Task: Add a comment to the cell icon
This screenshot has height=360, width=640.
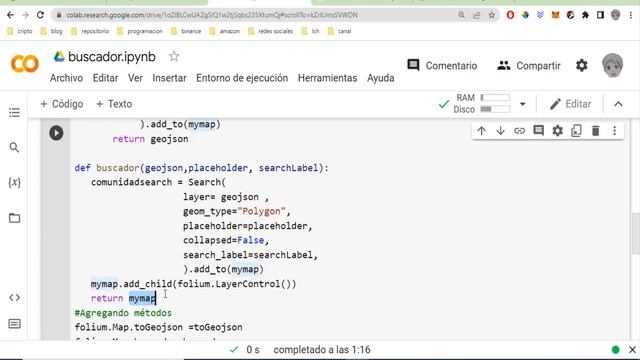Action: click(x=538, y=131)
